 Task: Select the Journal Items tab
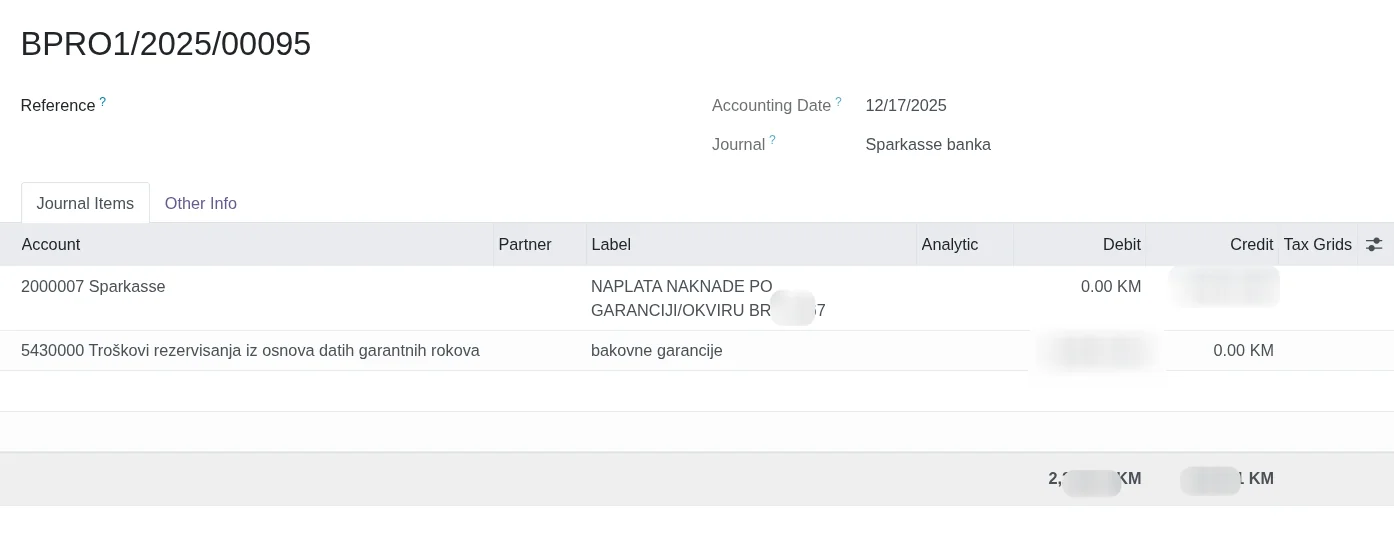point(85,203)
